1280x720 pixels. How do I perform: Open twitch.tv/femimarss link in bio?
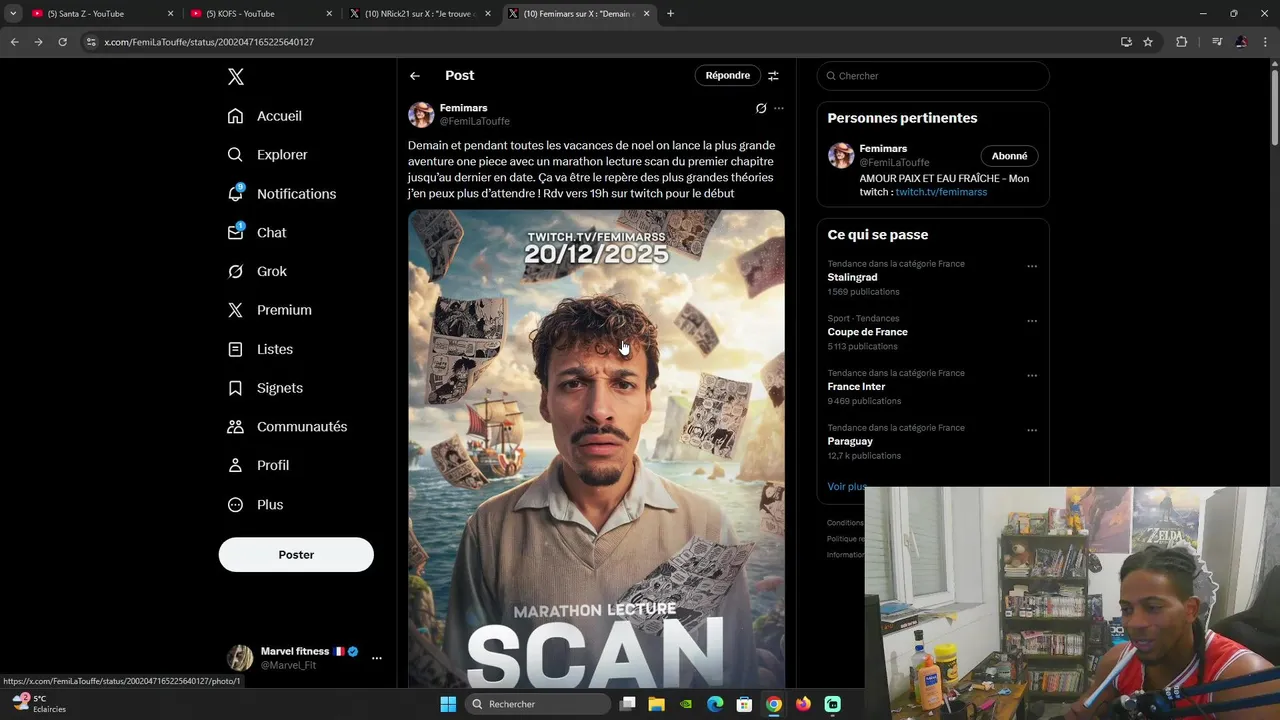tap(941, 192)
